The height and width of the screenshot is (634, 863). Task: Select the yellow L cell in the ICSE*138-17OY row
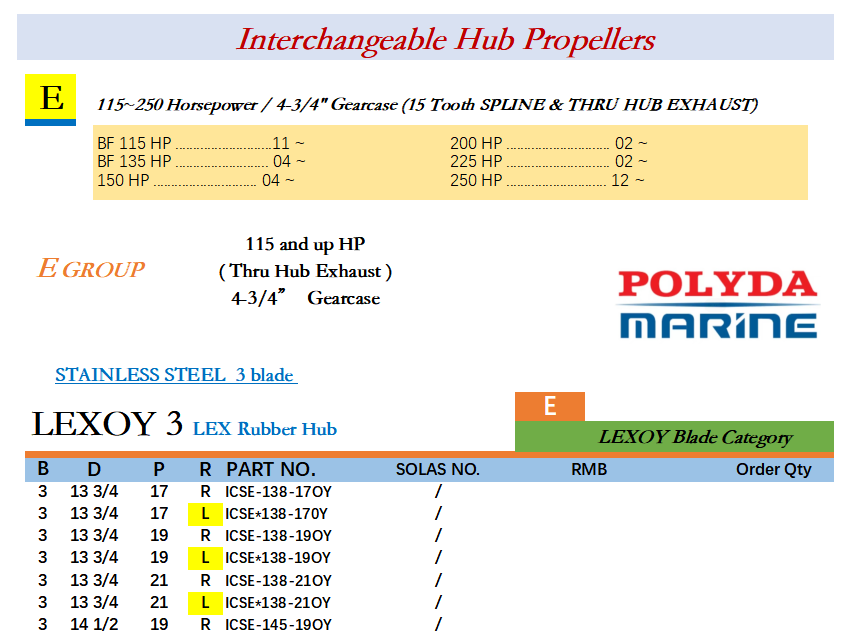coord(205,513)
